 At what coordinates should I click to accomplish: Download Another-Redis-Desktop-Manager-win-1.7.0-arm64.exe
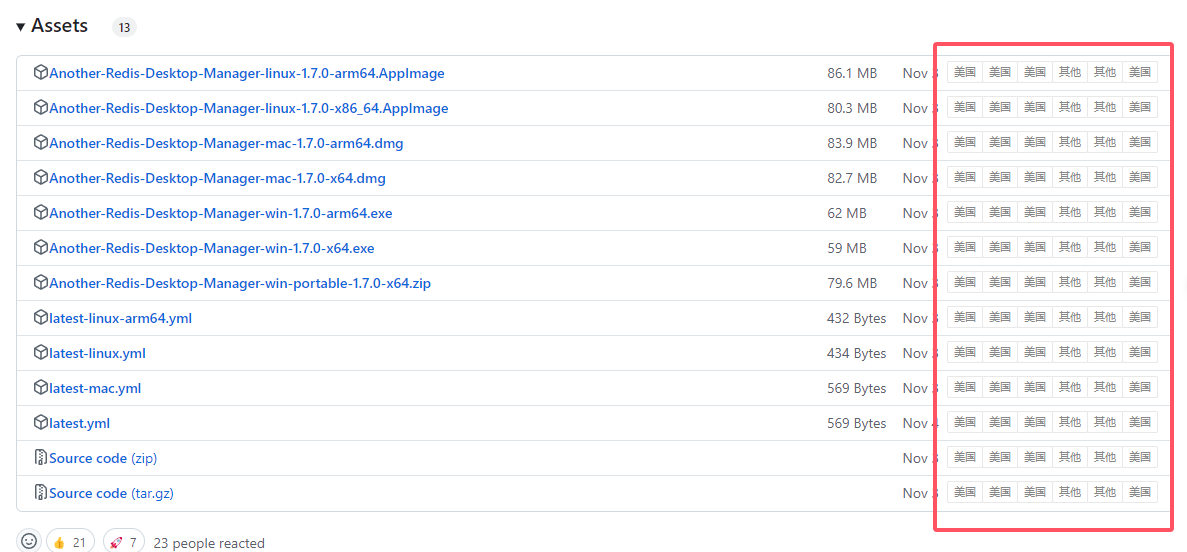(x=220, y=214)
